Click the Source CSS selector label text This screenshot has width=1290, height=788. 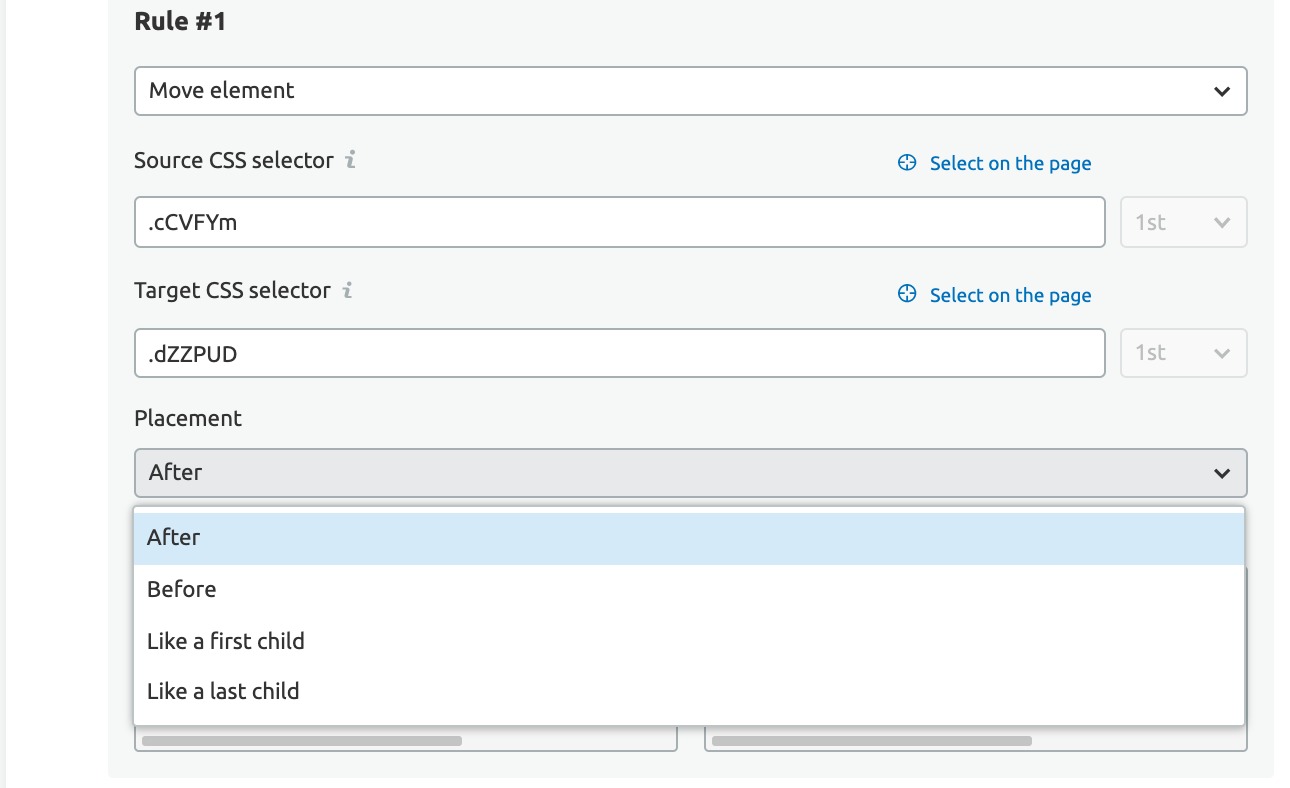click(233, 160)
